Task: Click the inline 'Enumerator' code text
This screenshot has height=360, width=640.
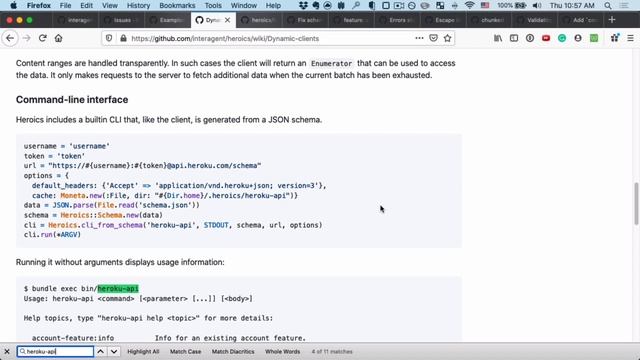Action: click(x=331, y=63)
